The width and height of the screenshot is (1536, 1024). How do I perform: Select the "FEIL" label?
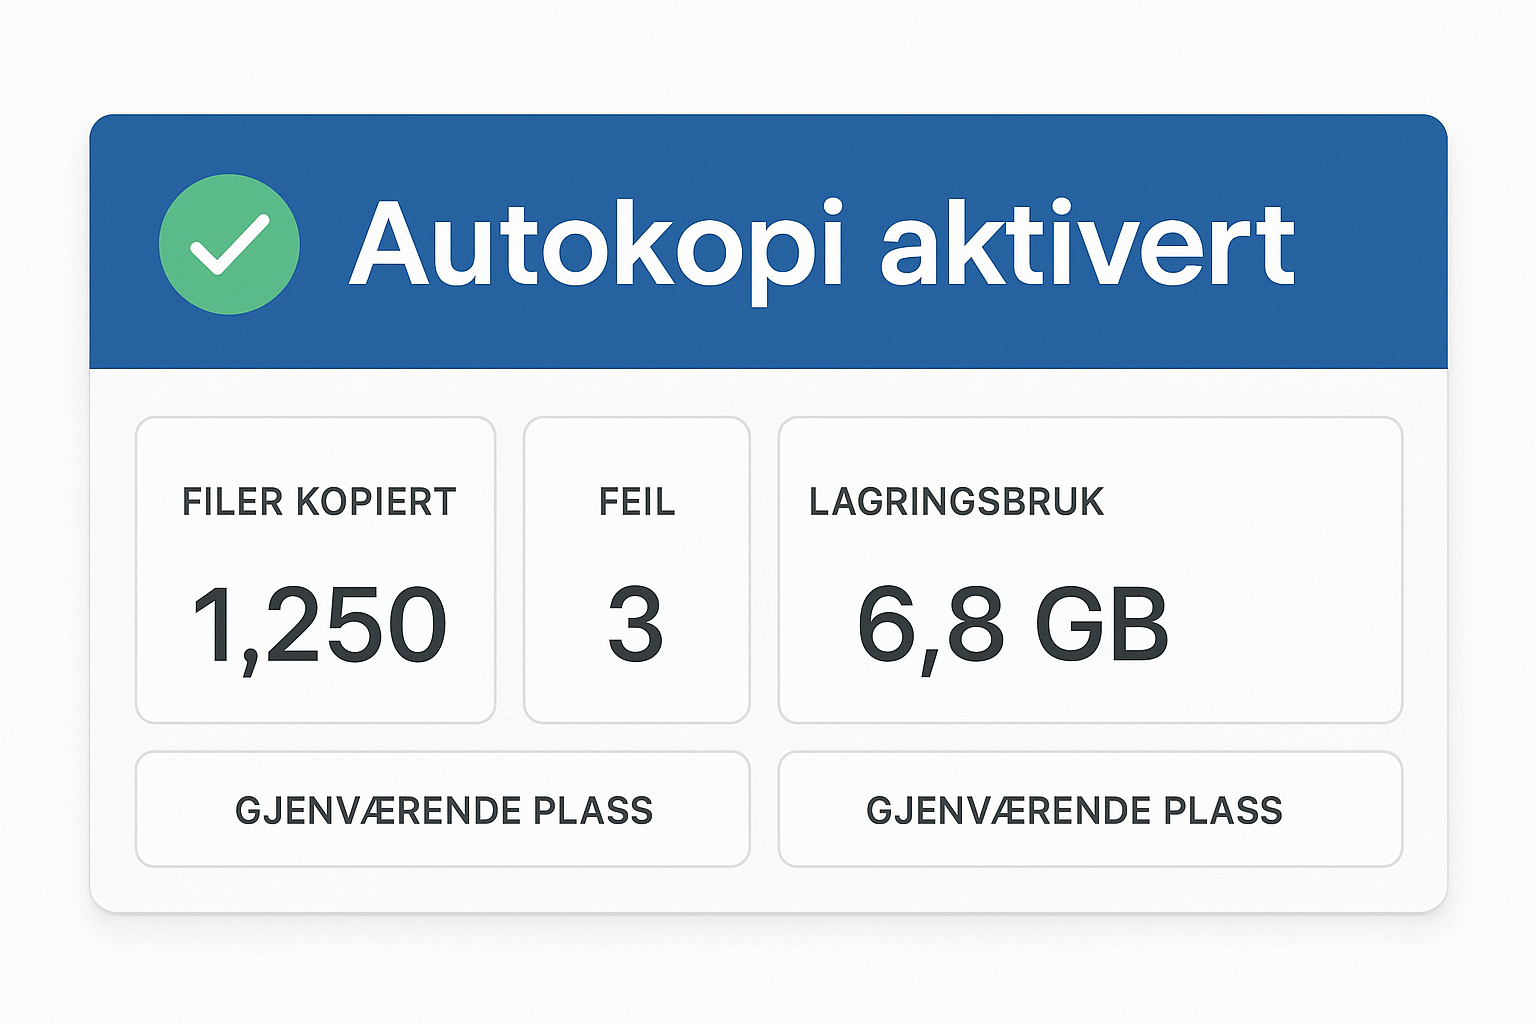point(637,502)
